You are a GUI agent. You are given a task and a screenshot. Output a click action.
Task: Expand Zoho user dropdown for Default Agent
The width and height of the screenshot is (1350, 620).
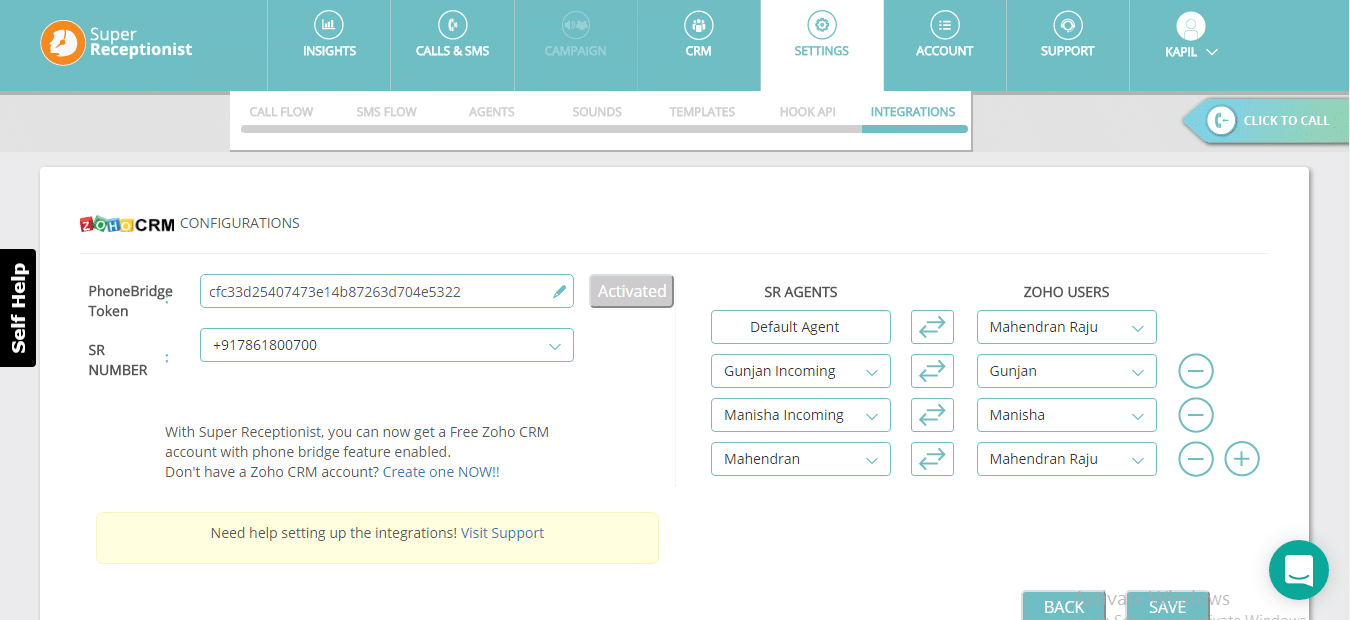pyautogui.click(x=1067, y=327)
